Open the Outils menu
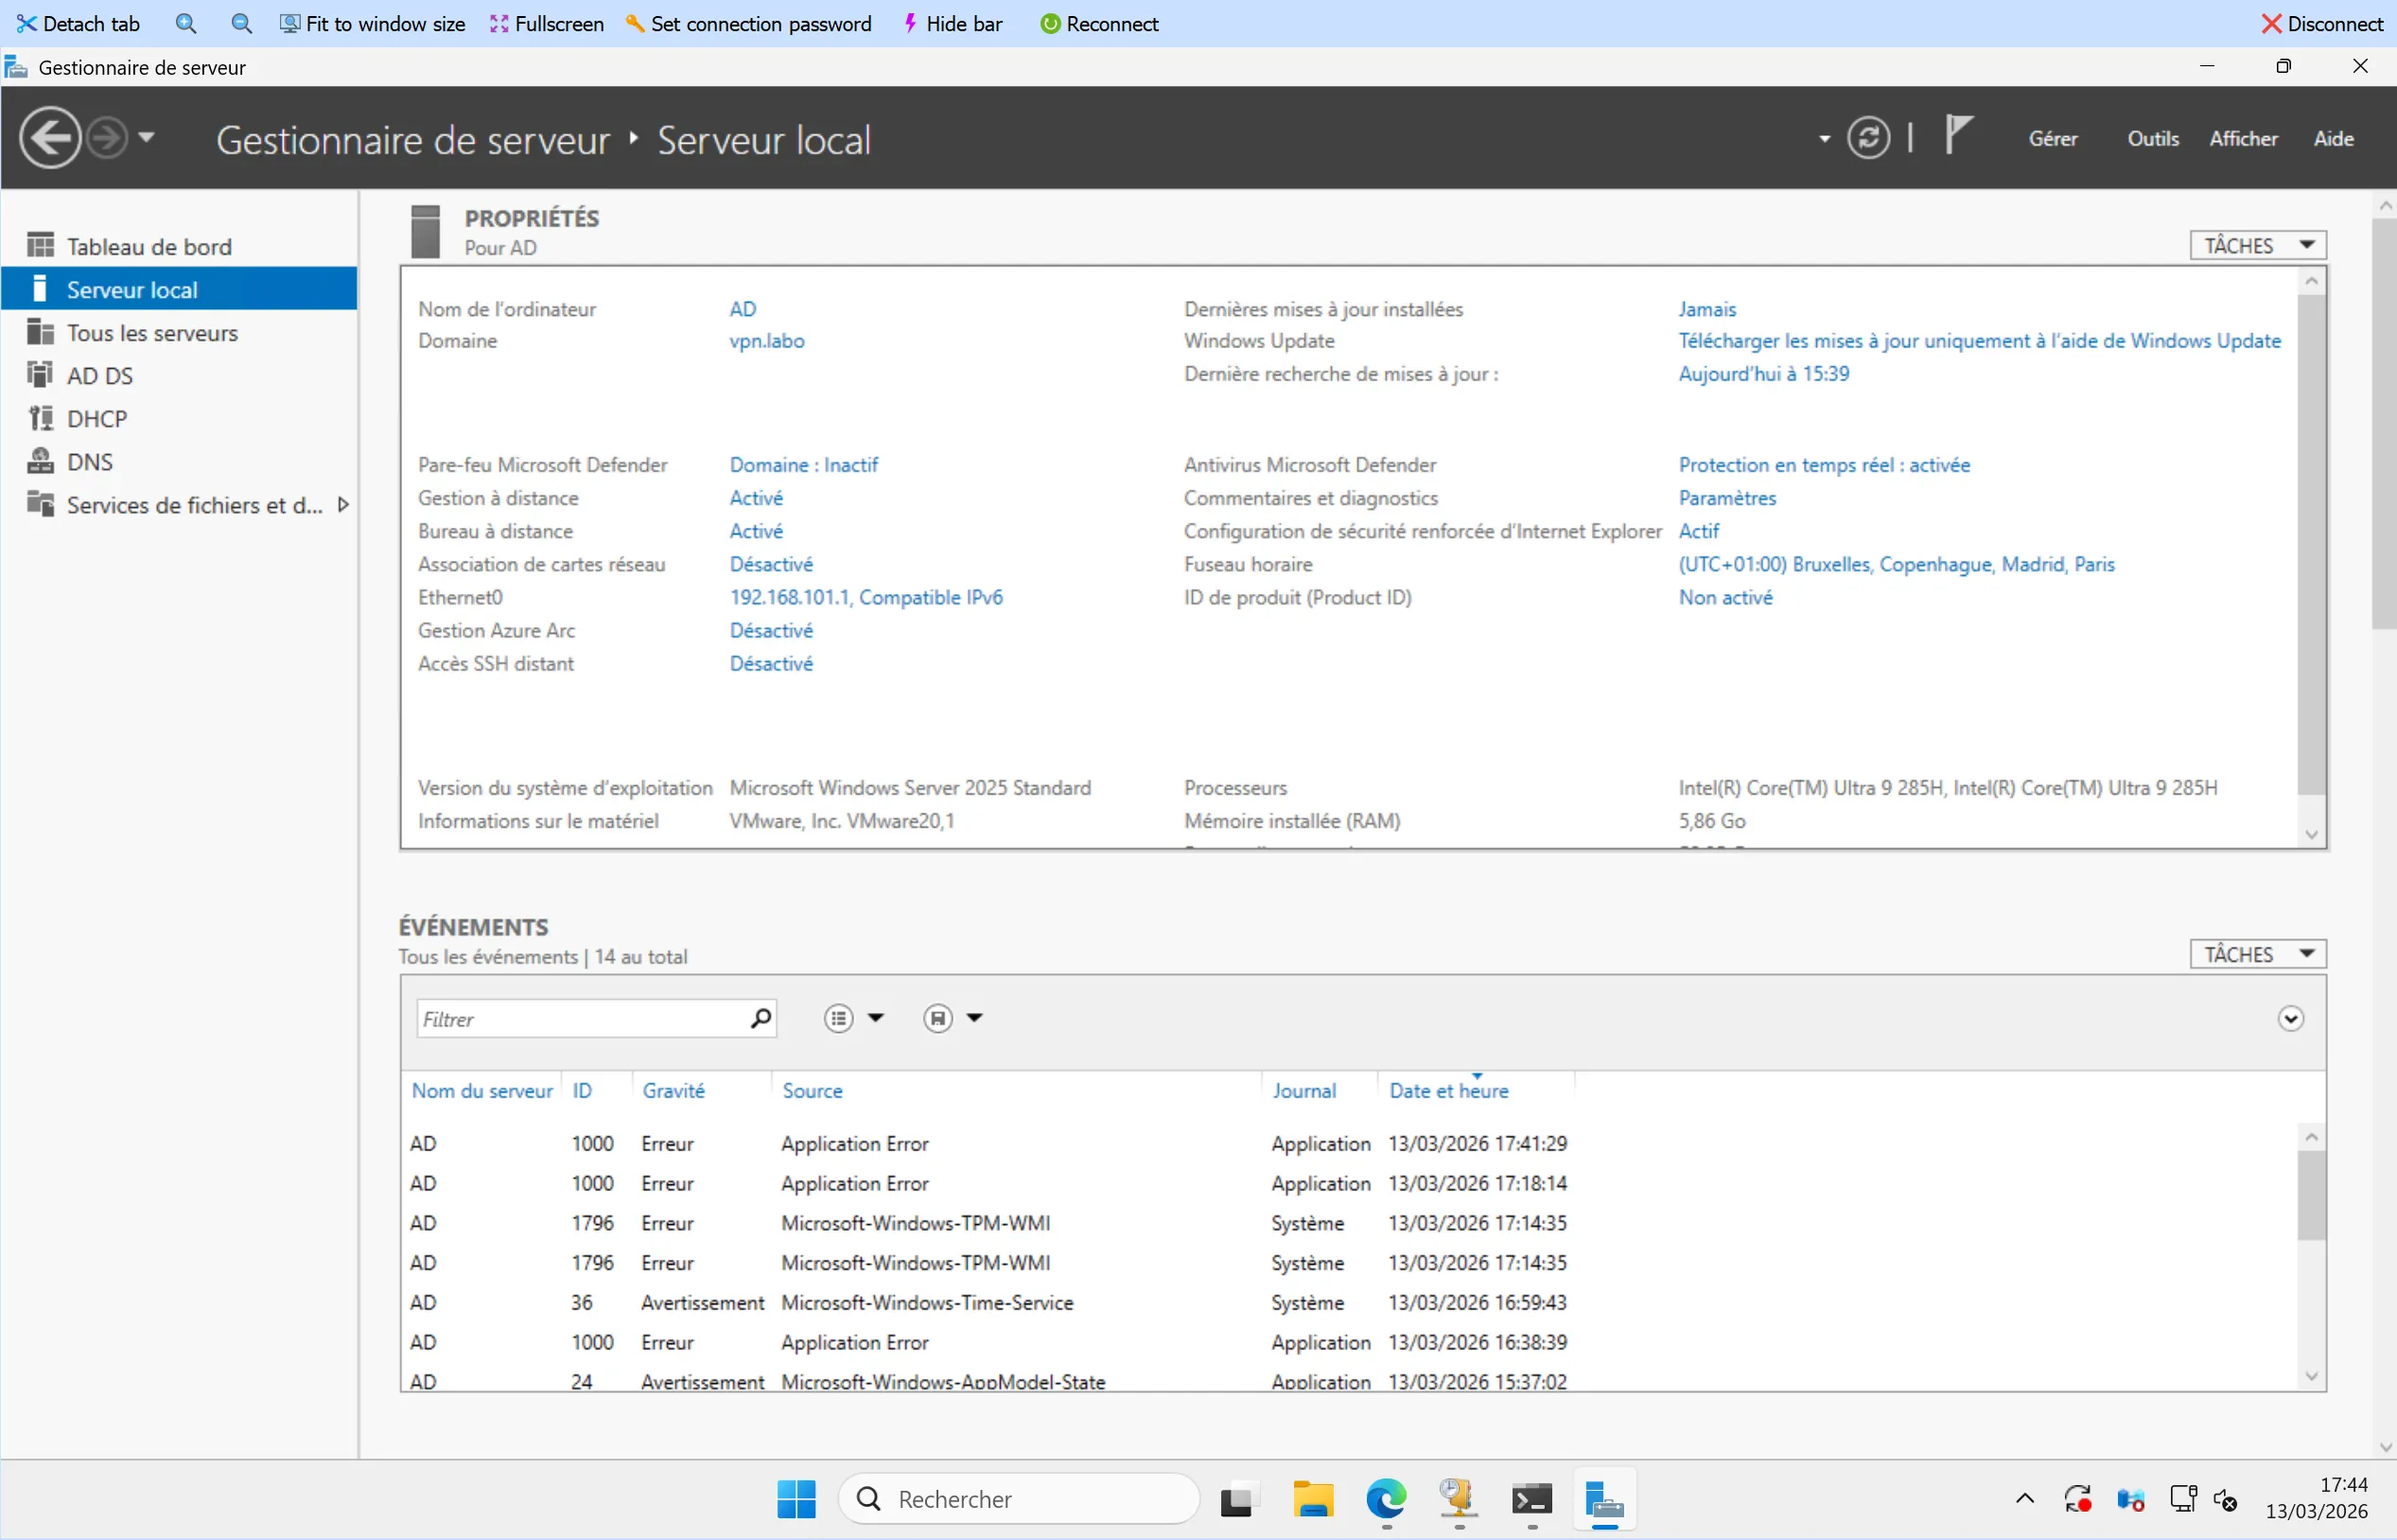 click(2152, 139)
